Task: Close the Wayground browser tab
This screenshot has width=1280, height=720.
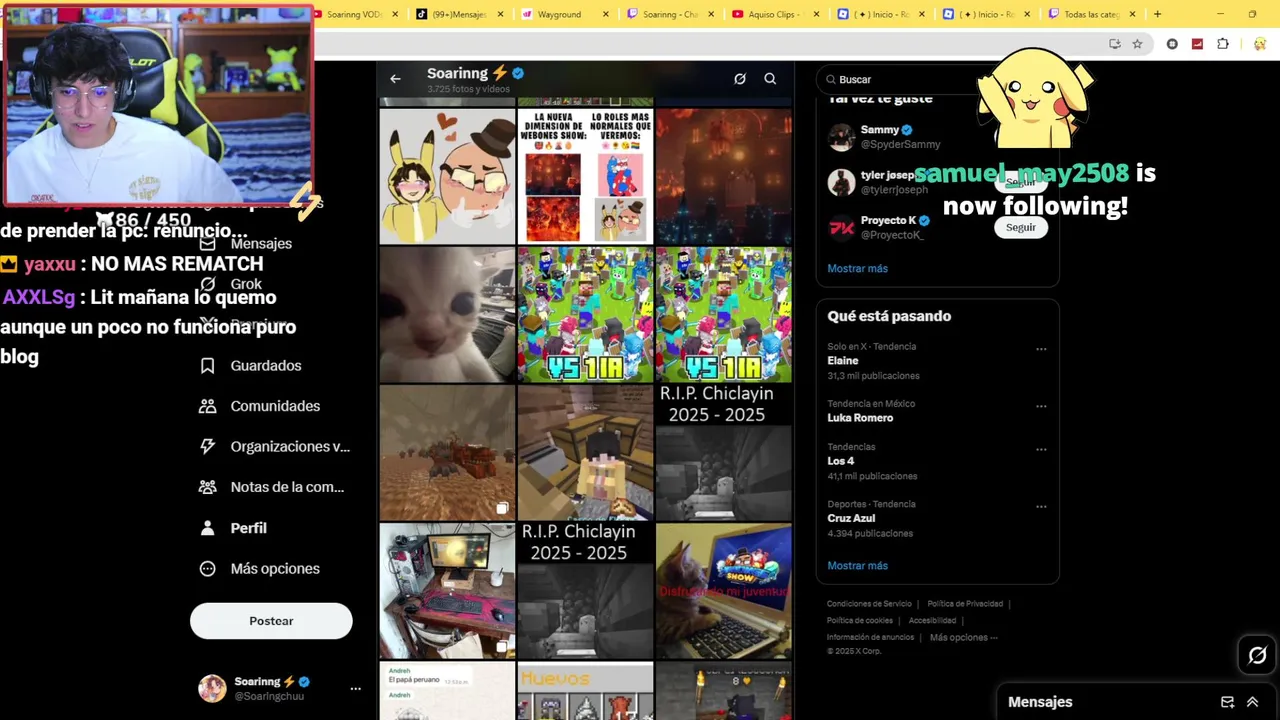Action: tap(606, 14)
